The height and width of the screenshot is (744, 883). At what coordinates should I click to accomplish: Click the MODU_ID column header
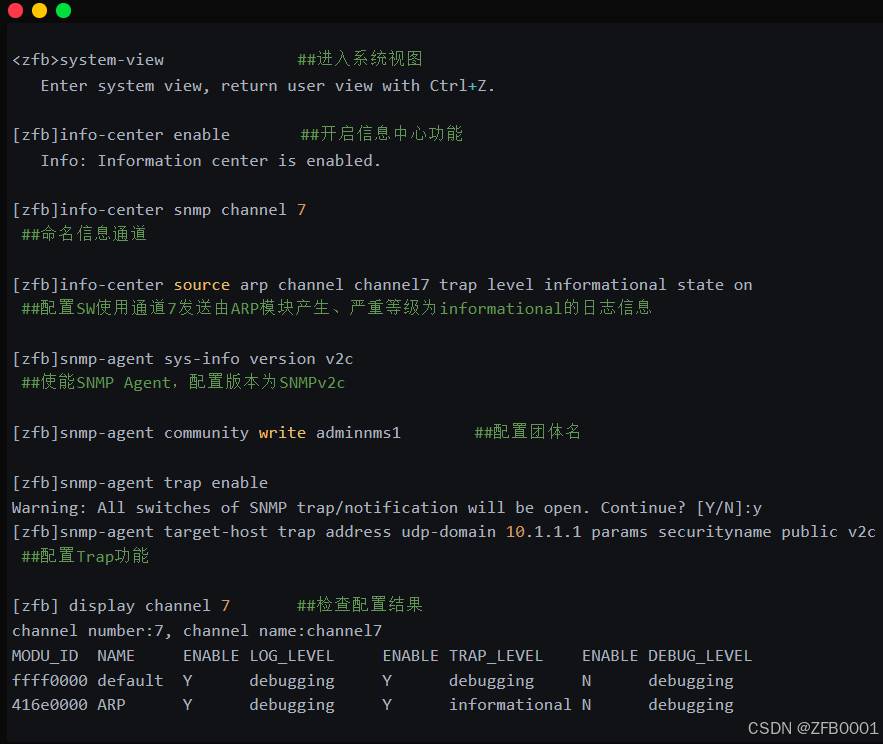click(x=45, y=656)
